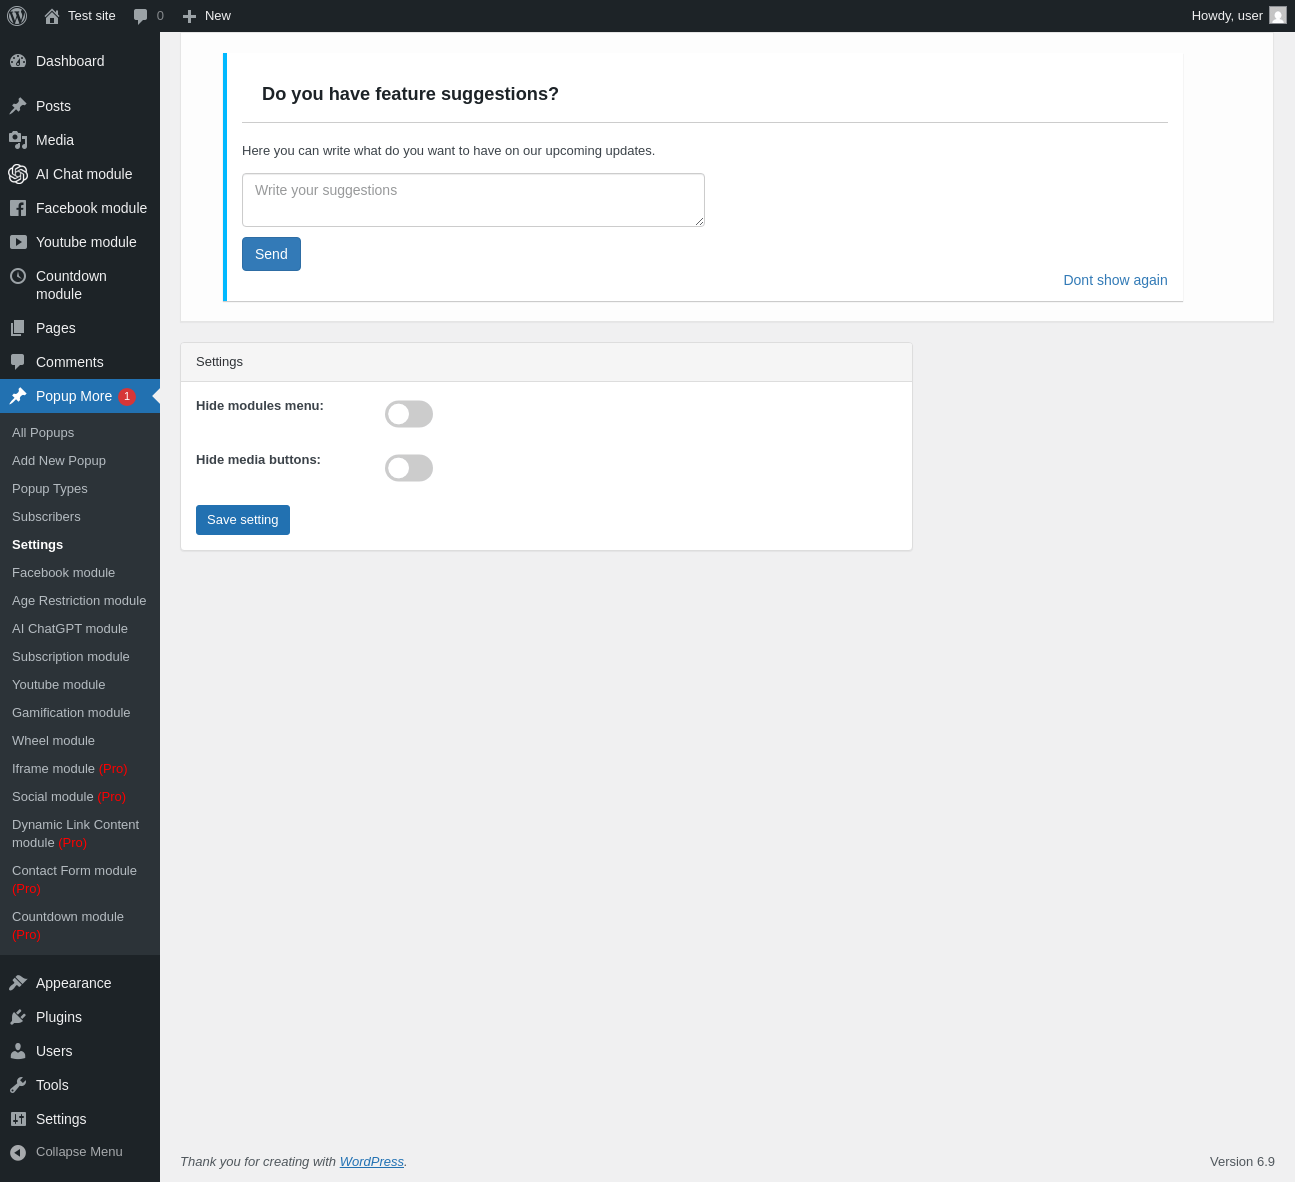Click the Appearance paintbrush icon
Viewport: 1295px width, 1182px height.
coord(18,983)
